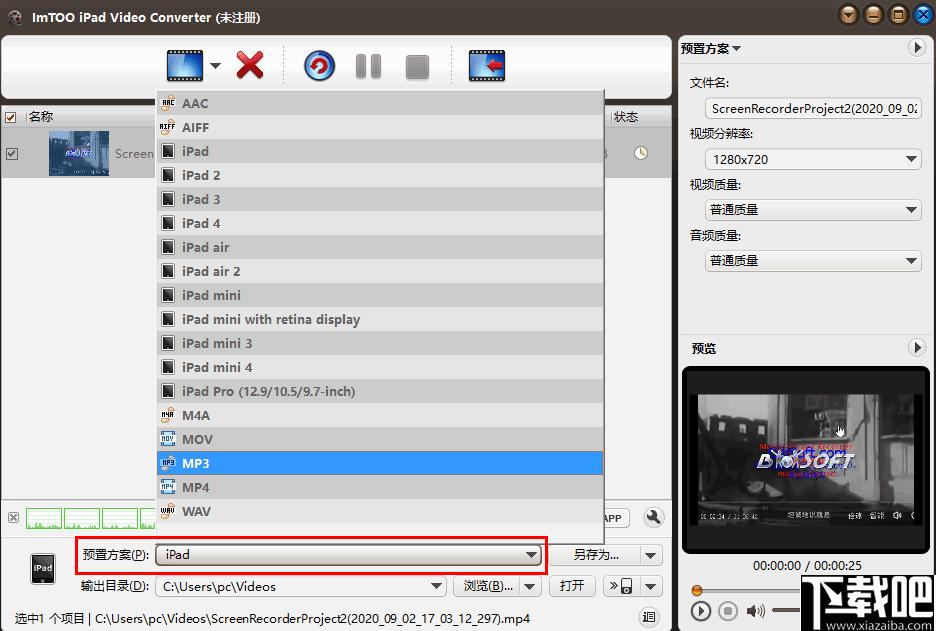The width and height of the screenshot is (936, 631).
Task: Click the clock status icon in the row
Action: (x=641, y=153)
